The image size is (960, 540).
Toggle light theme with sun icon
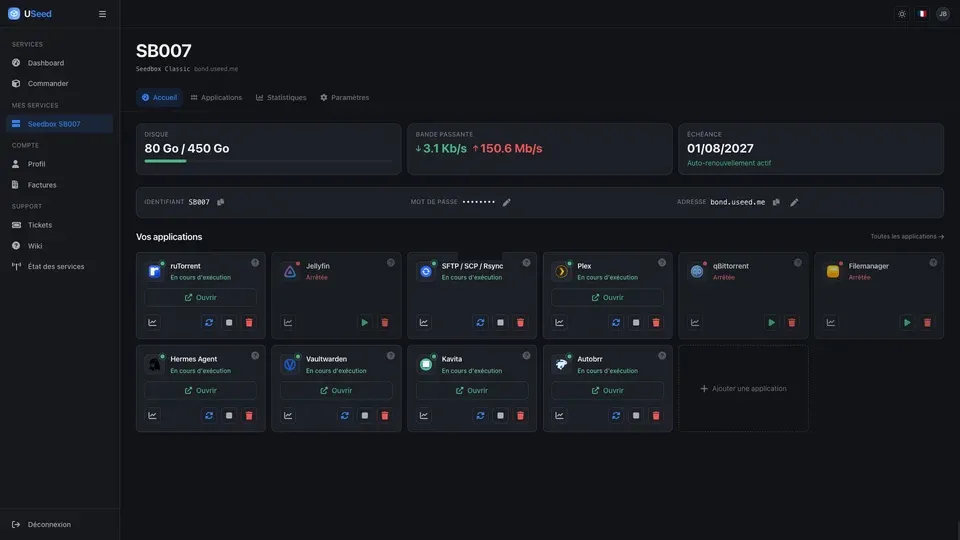click(902, 14)
